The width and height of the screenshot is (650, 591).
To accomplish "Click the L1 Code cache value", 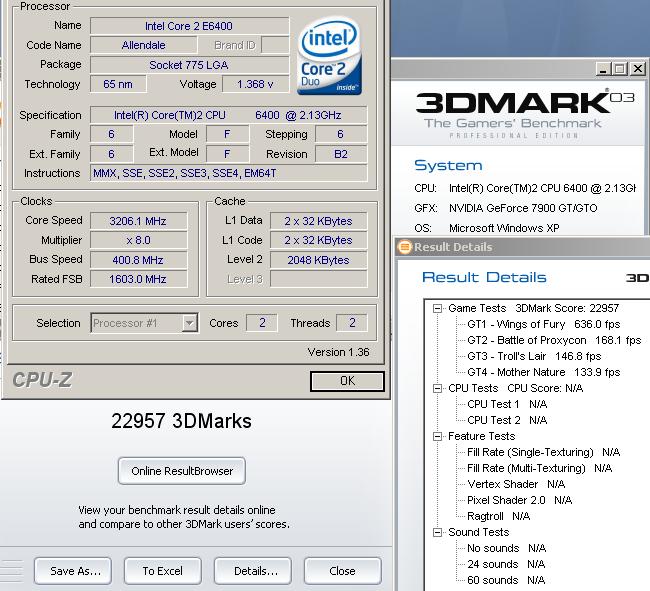I will [318, 240].
